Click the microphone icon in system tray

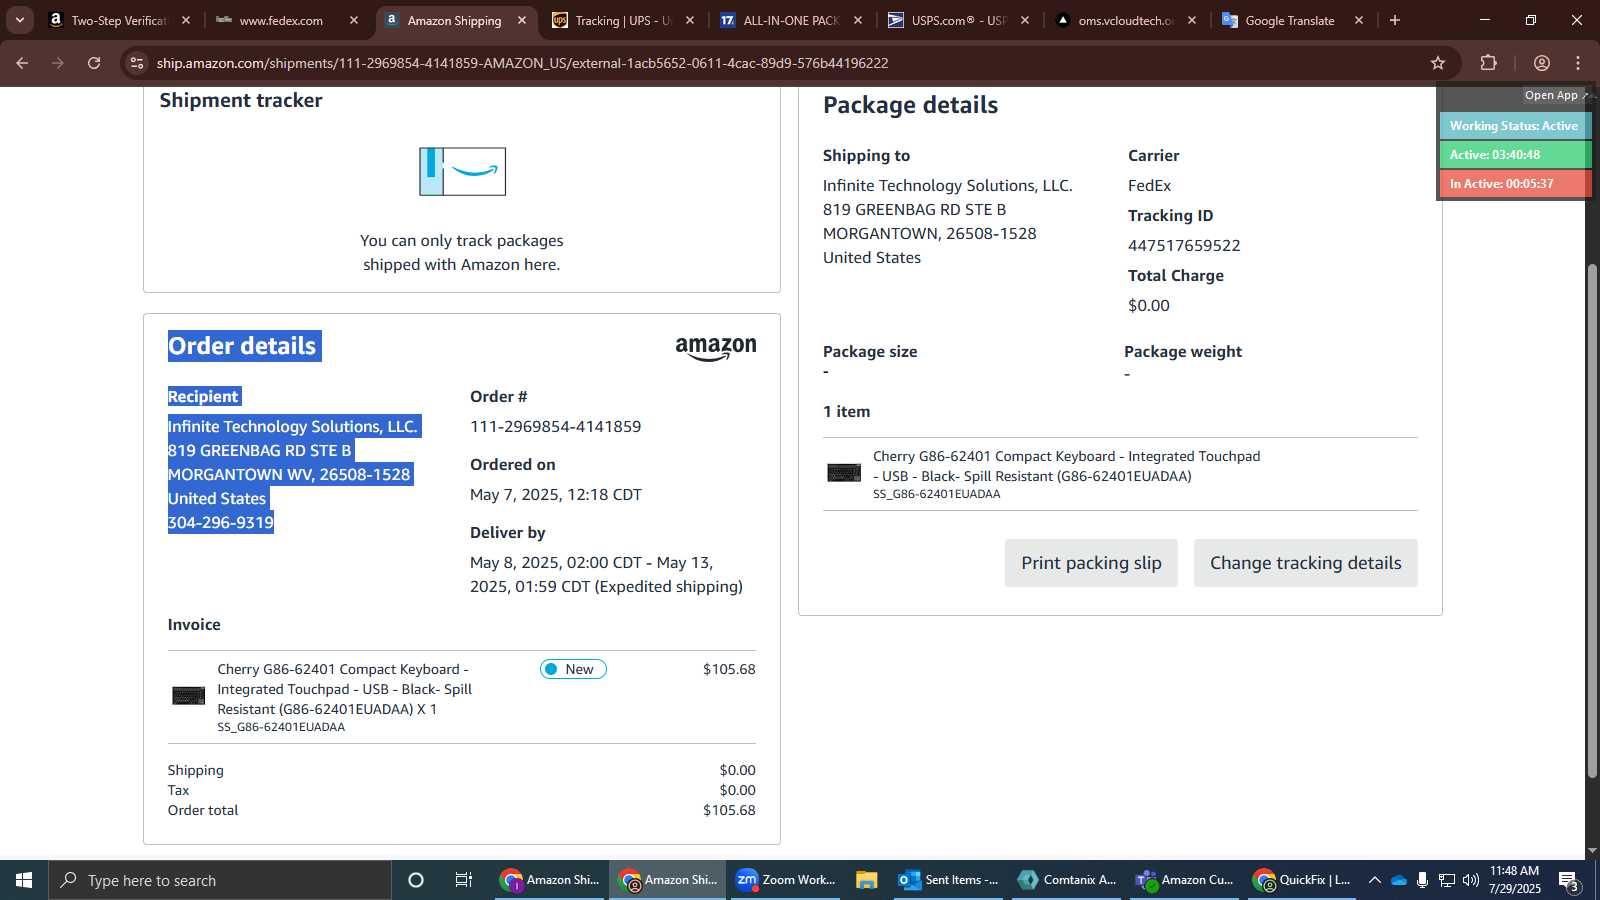[1422, 880]
